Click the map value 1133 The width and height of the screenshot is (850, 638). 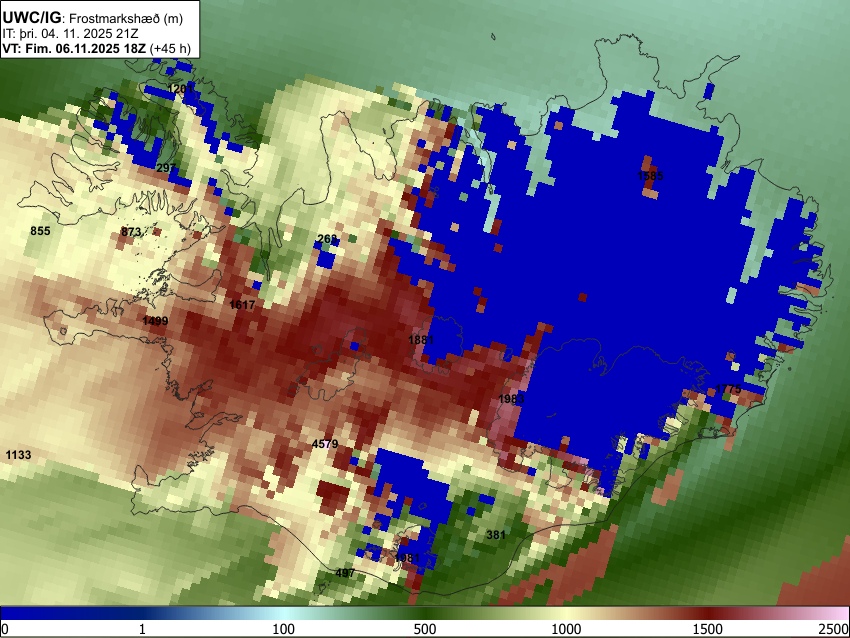click(x=18, y=455)
